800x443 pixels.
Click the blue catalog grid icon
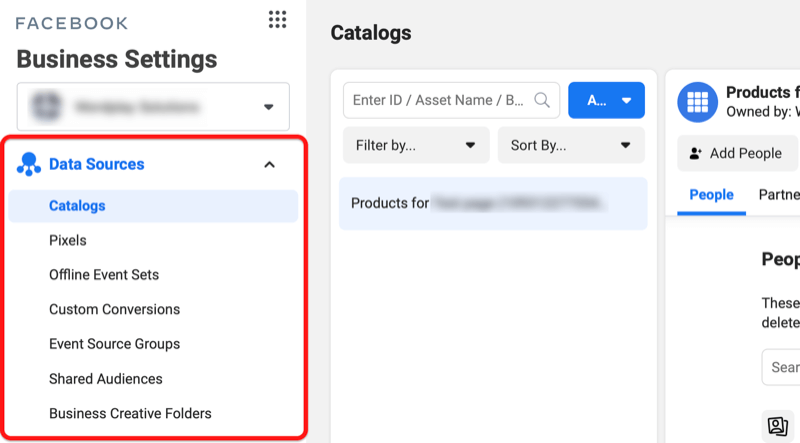click(697, 102)
